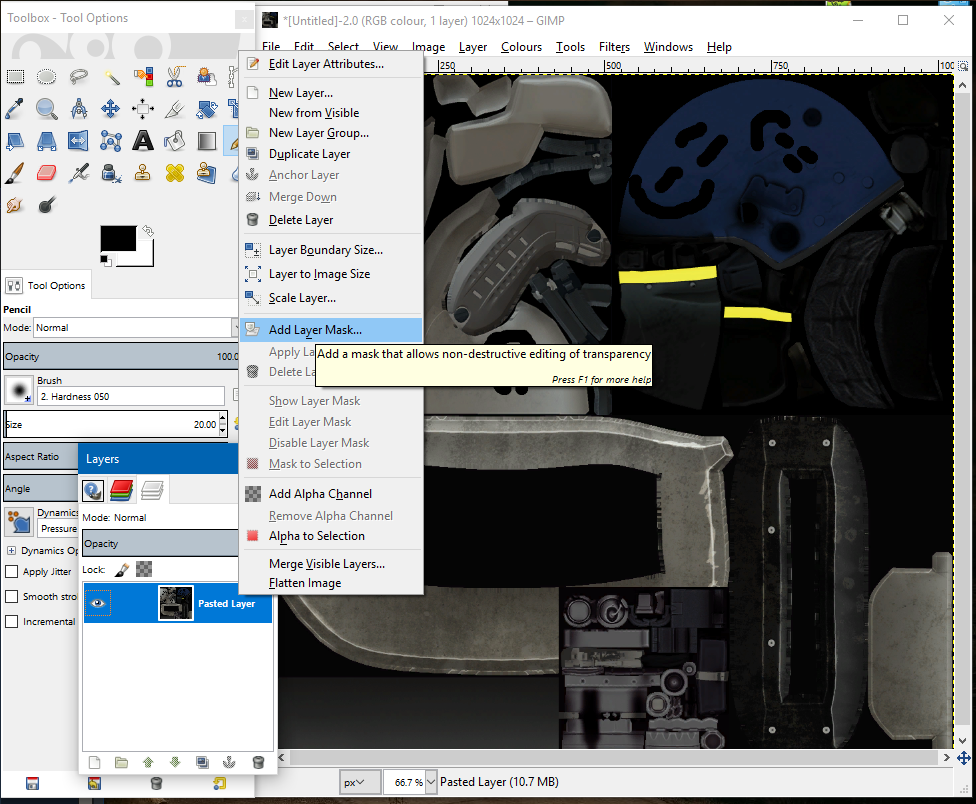Open the brush name field '2. Hardness 050'
The width and height of the screenshot is (976, 804).
pos(131,396)
